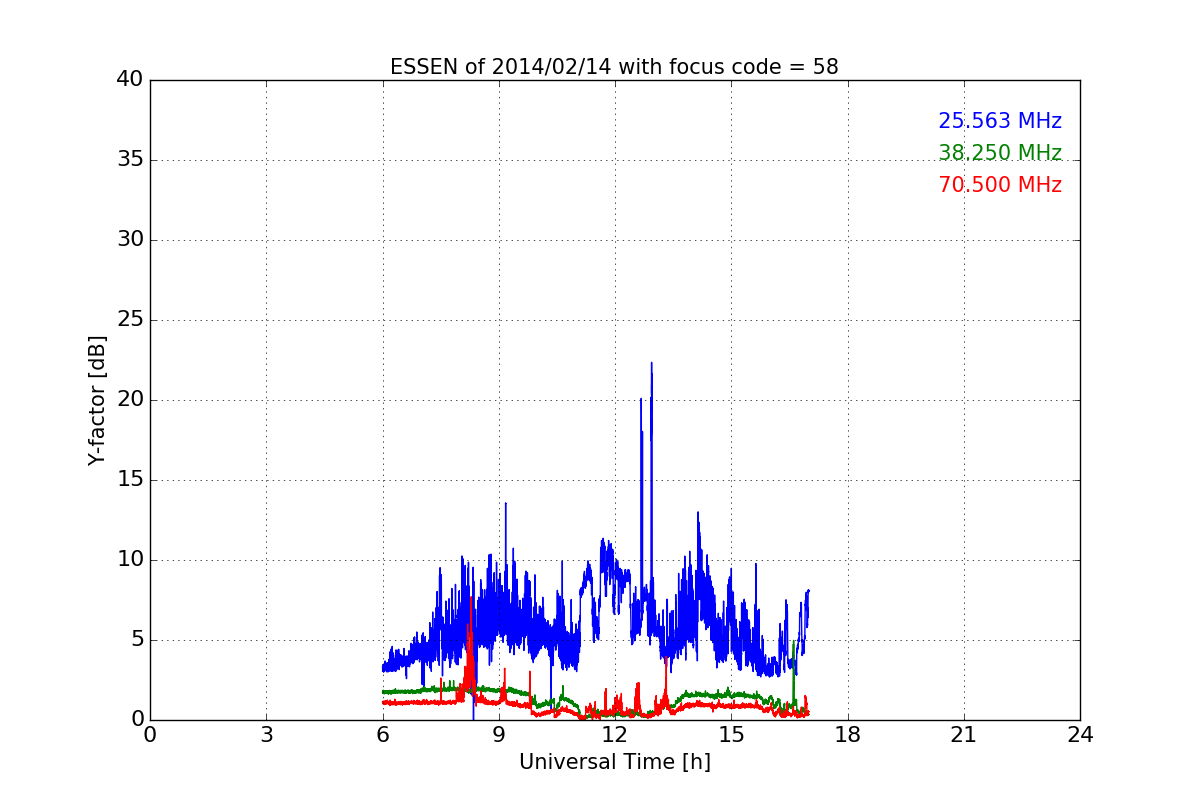1200x800 pixels.
Task: Click the x-axis tick label 12
Action: click(615, 734)
